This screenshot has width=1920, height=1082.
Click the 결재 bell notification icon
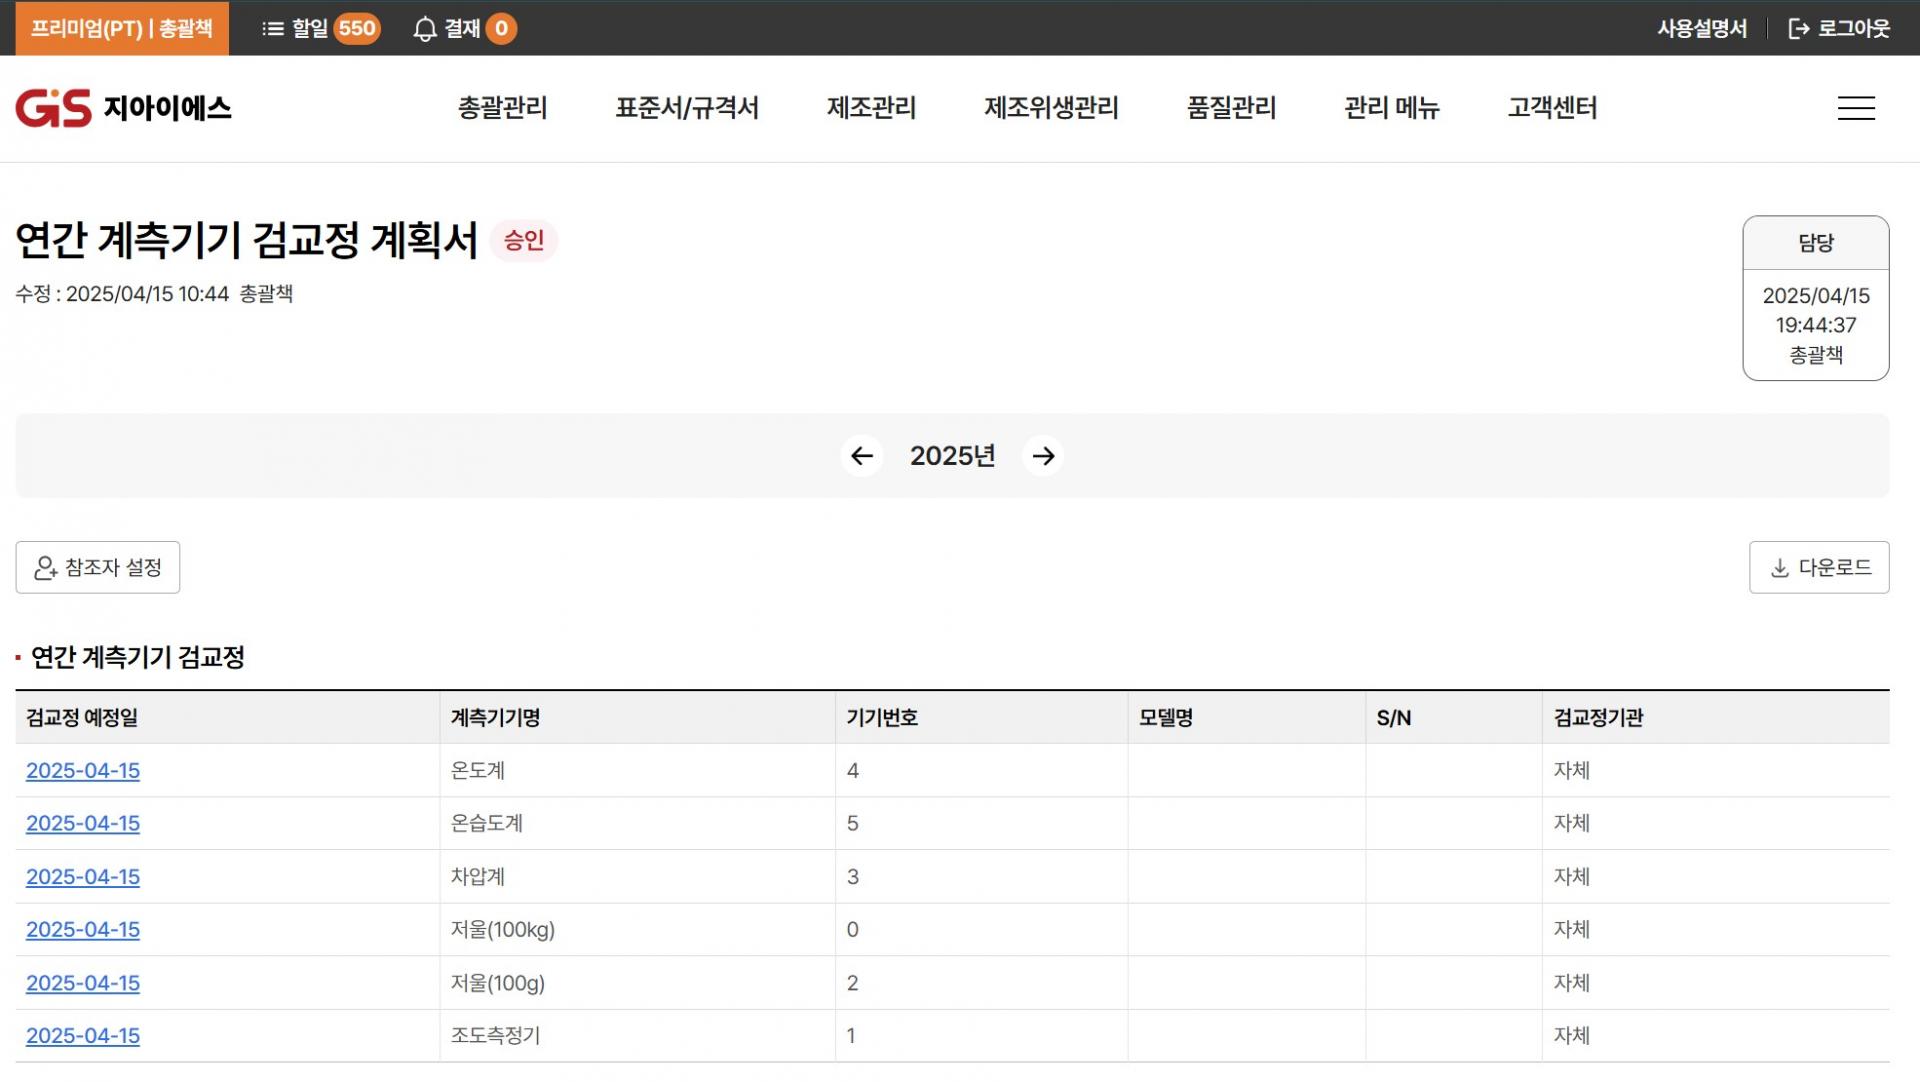point(425,29)
